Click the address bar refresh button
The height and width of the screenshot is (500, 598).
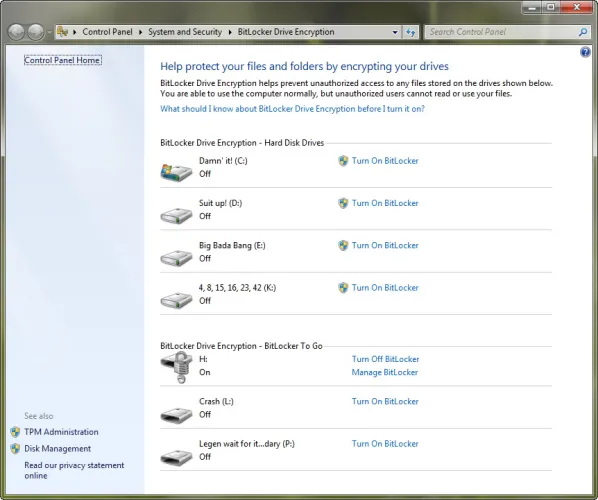(411, 32)
